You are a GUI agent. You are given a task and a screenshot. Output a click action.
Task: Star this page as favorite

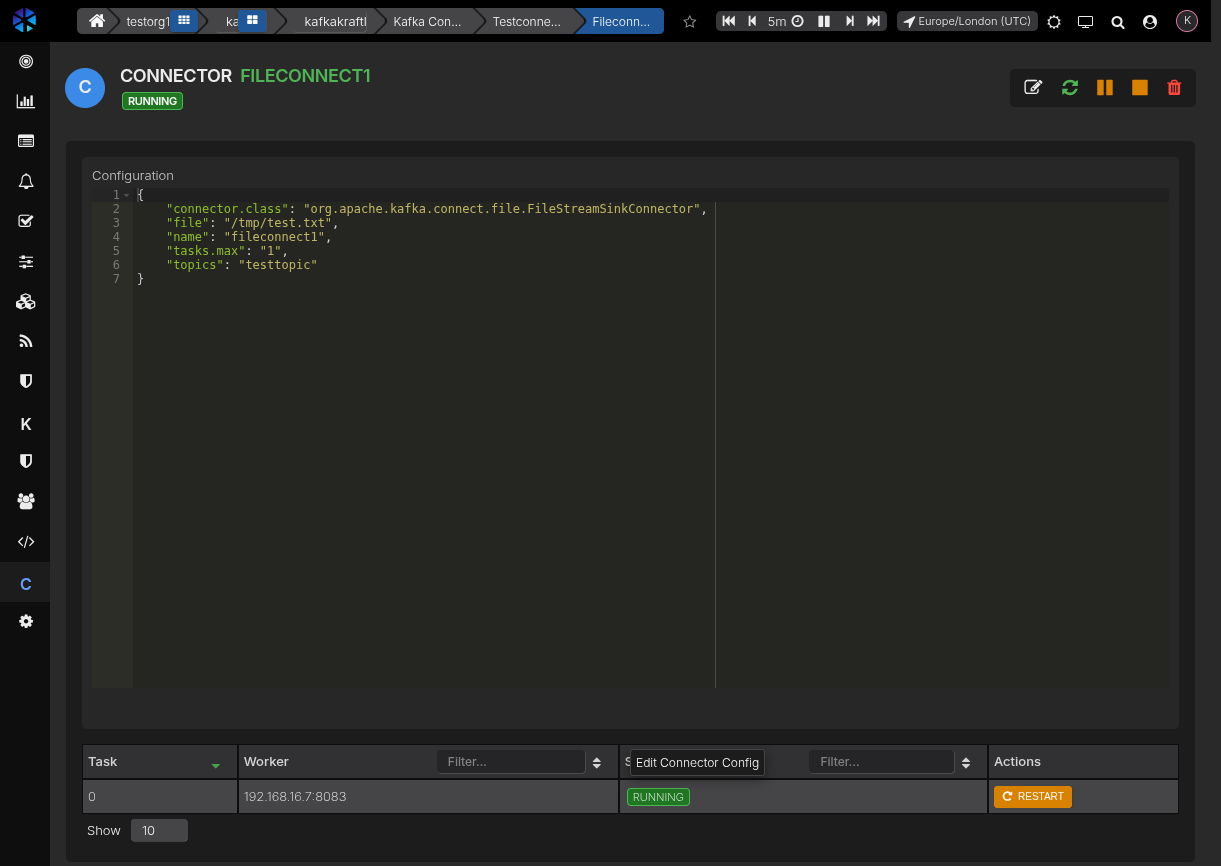[x=689, y=21]
